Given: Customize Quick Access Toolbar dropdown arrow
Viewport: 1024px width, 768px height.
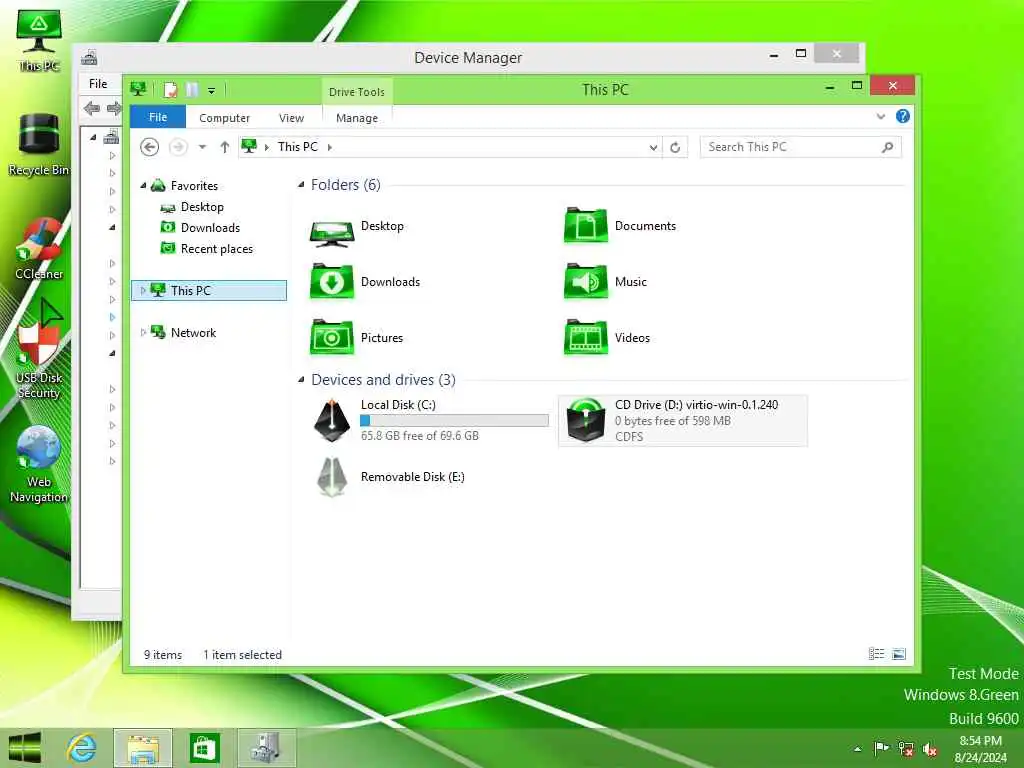Looking at the screenshot, I should [x=212, y=91].
